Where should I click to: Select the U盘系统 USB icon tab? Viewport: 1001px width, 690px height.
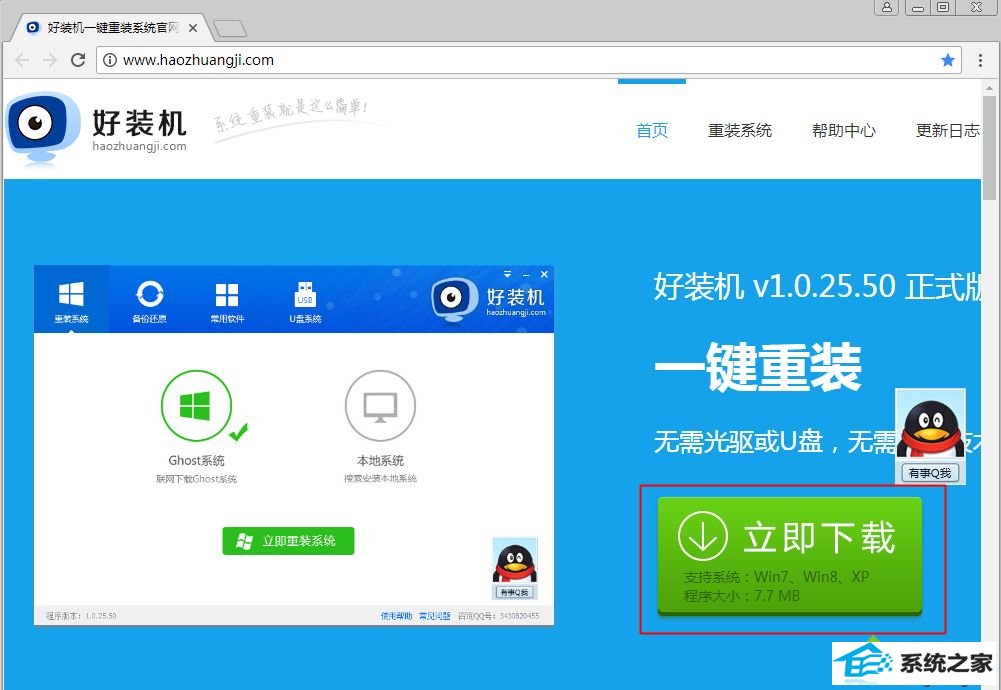pos(305,301)
